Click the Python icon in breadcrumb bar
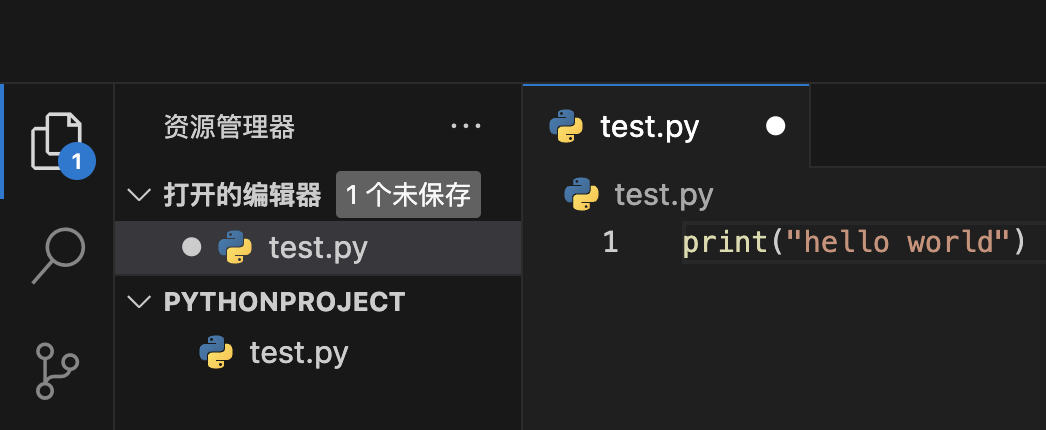This screenshot has width=1046, height=430. click(581, 194)
